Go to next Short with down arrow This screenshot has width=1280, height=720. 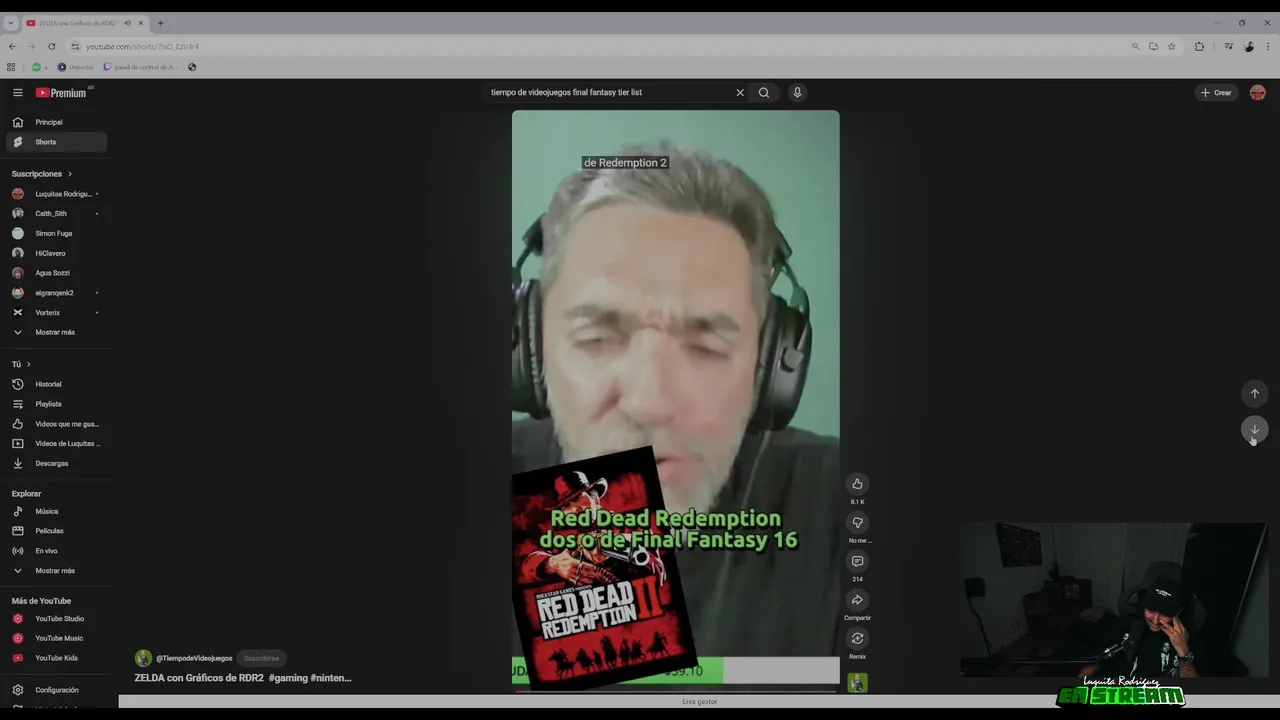pyautogui.click(x=1255, y=430)
